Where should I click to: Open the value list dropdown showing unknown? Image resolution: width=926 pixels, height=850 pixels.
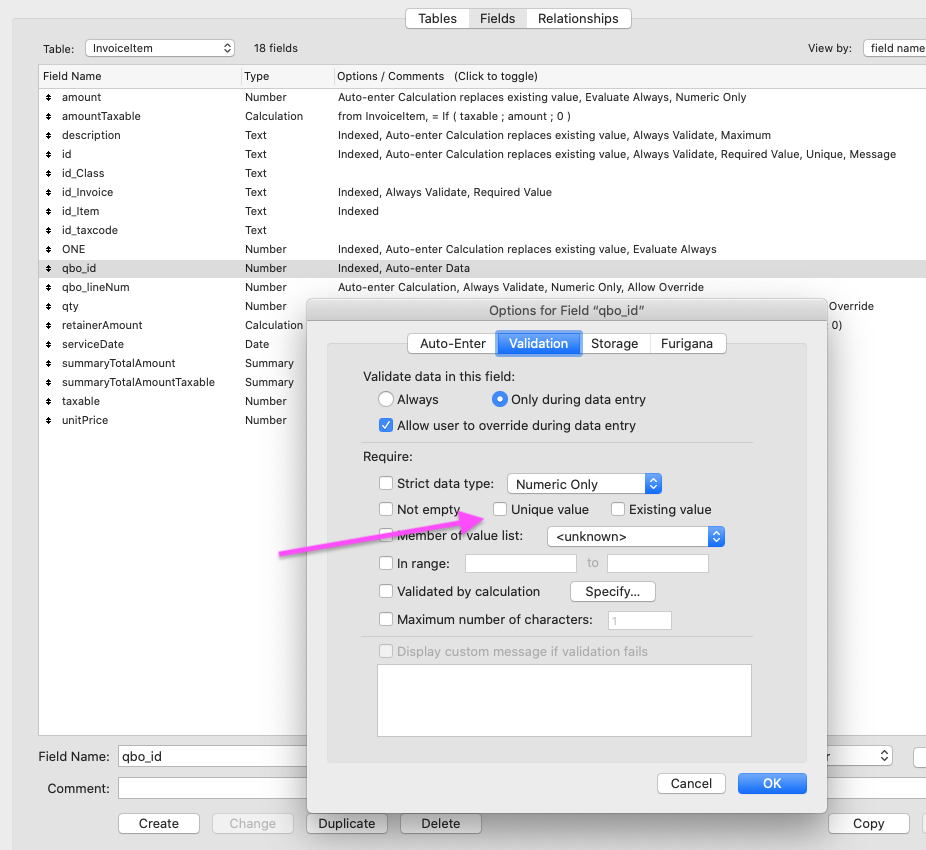tap(635, 536)
